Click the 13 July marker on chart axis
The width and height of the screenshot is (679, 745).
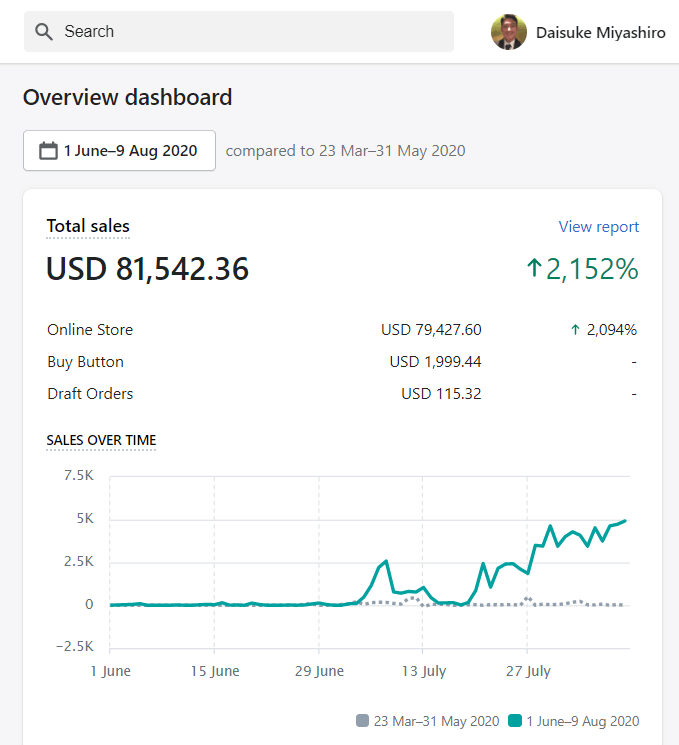pos(421,671)
